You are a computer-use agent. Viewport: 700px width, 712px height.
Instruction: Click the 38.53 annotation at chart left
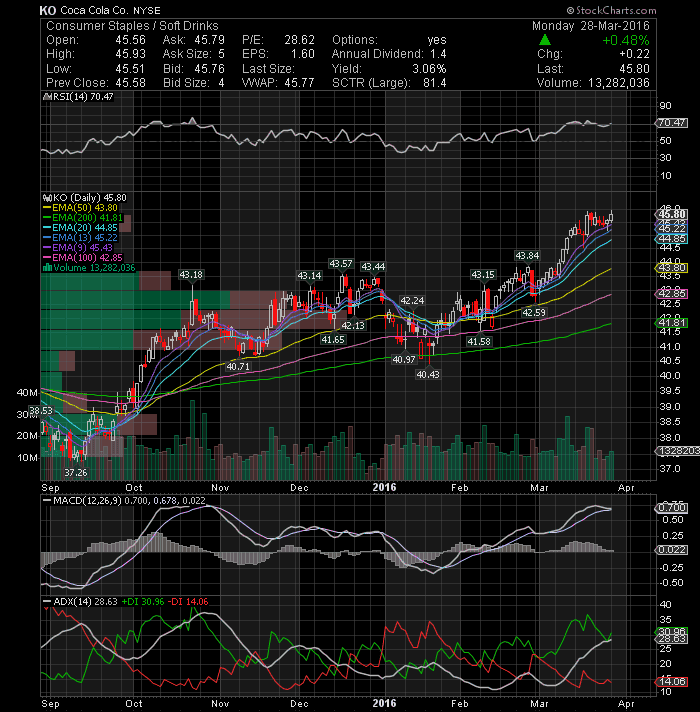tap(41, 411)
